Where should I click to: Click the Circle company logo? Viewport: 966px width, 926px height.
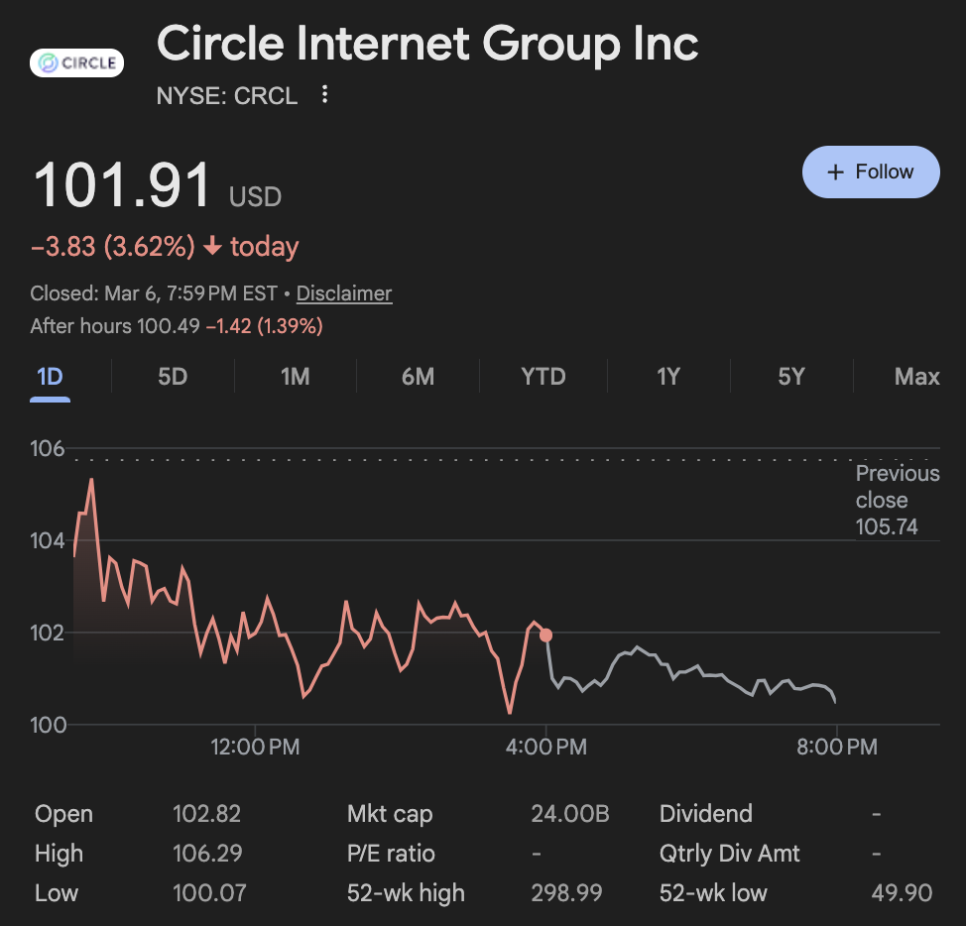[x=77, y=64]
